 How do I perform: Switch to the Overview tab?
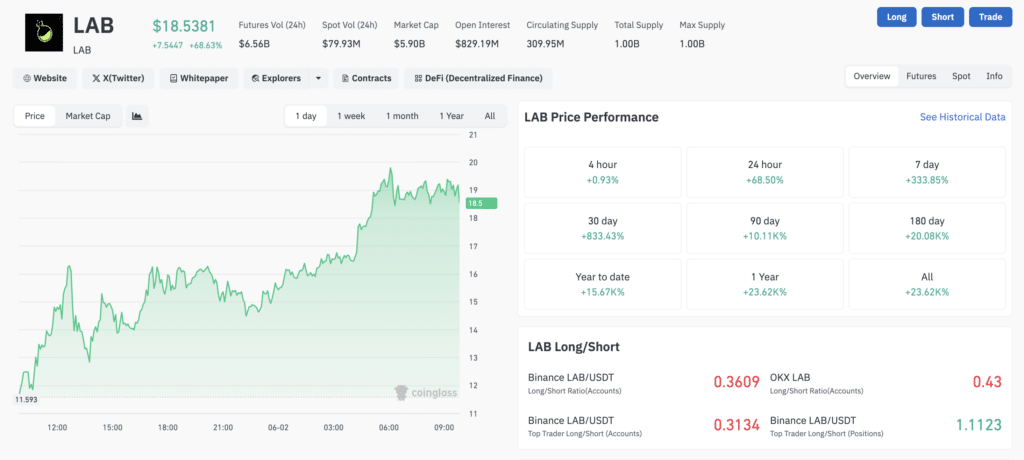(872, 76)
